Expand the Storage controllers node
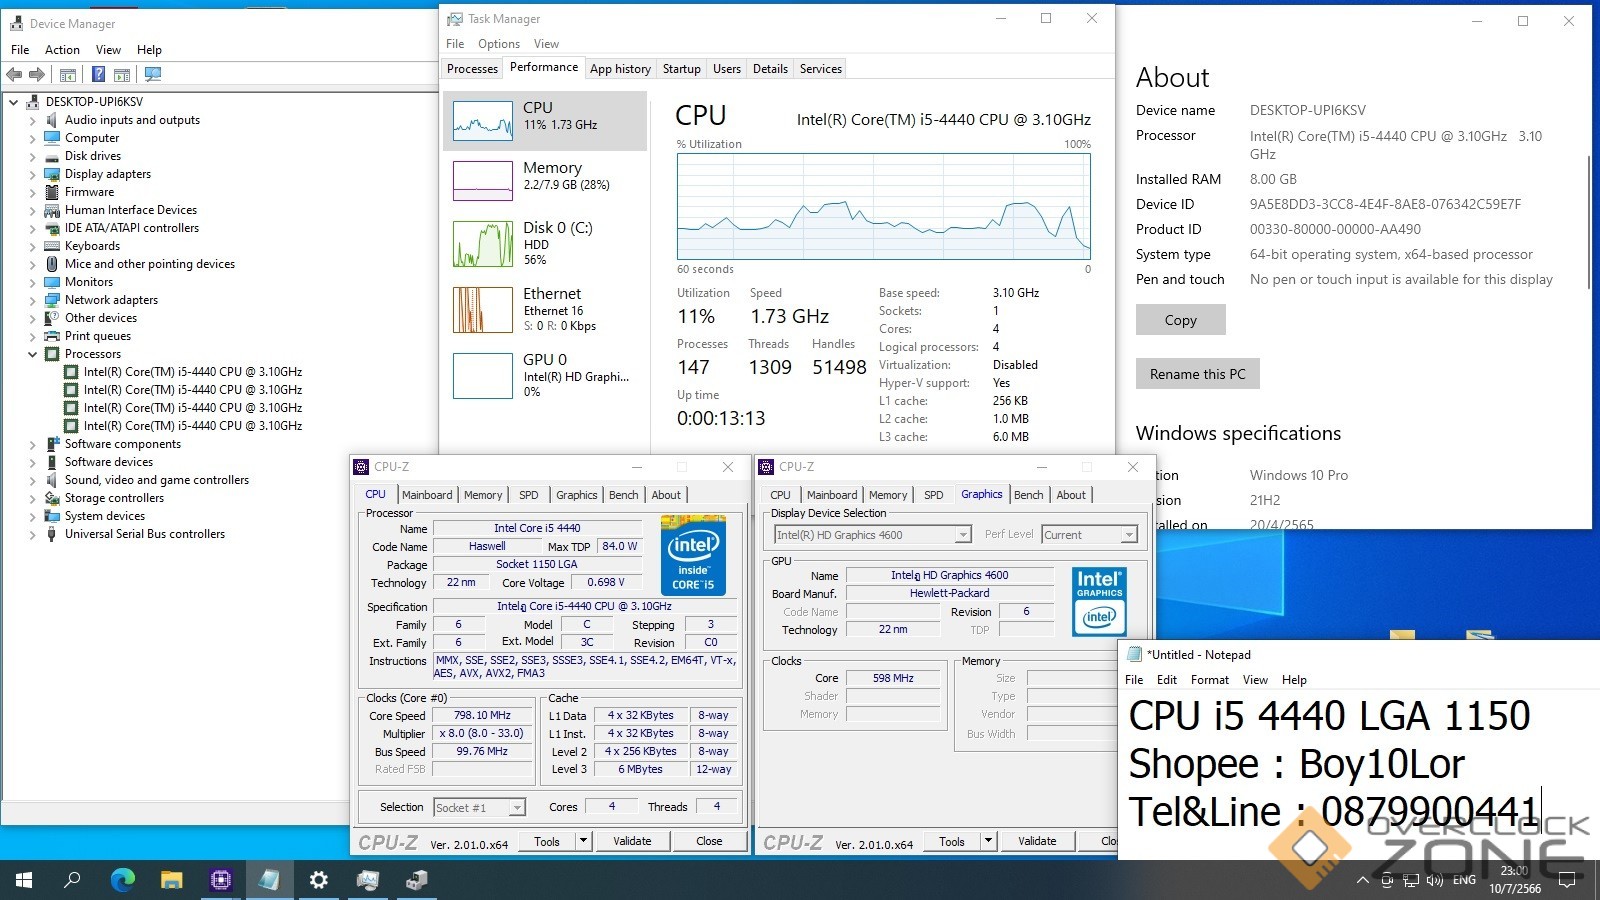 point(32,498)
